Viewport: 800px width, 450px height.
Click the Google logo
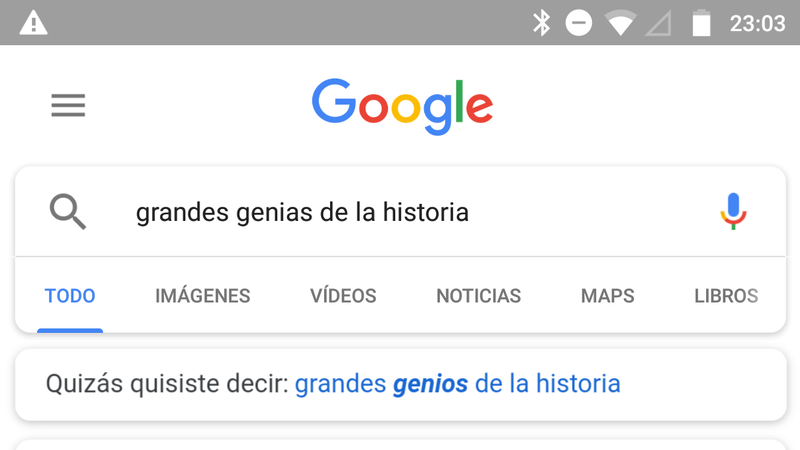click(x=402, y=106)
